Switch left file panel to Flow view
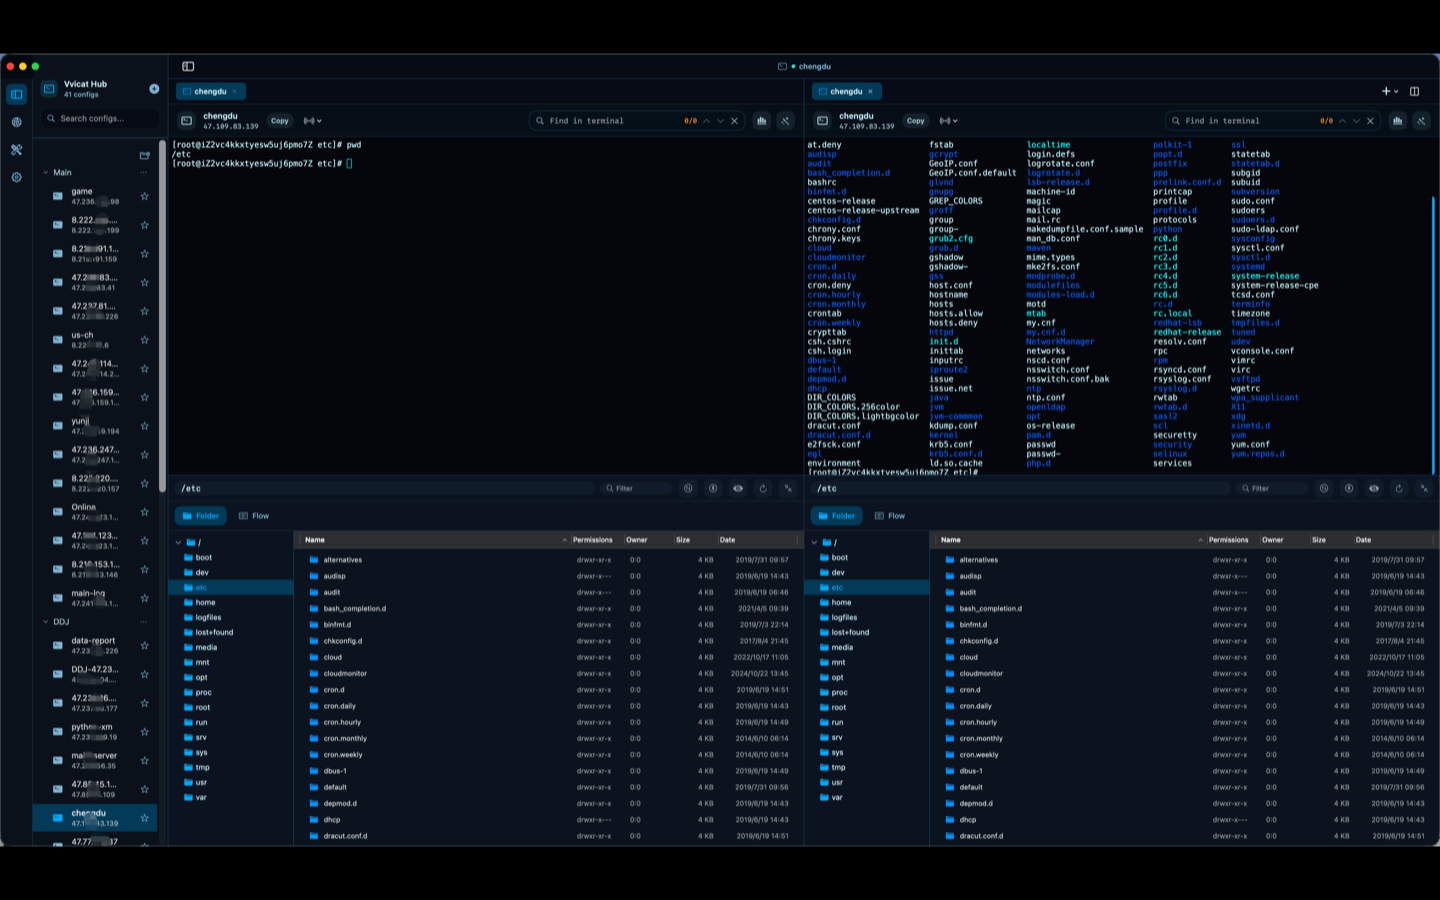The height and width of the screenshot is (900, 1440). coord(254,515)
